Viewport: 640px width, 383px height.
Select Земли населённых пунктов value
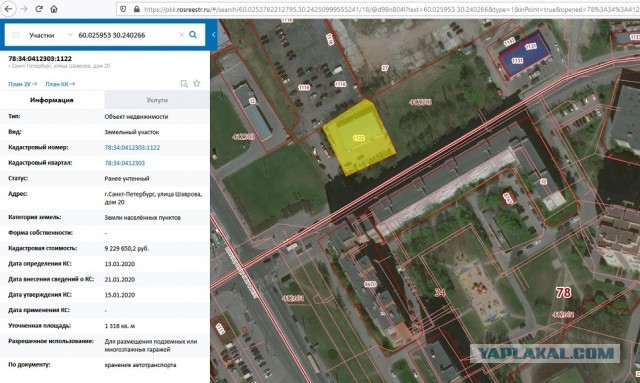tap(142, 218)
